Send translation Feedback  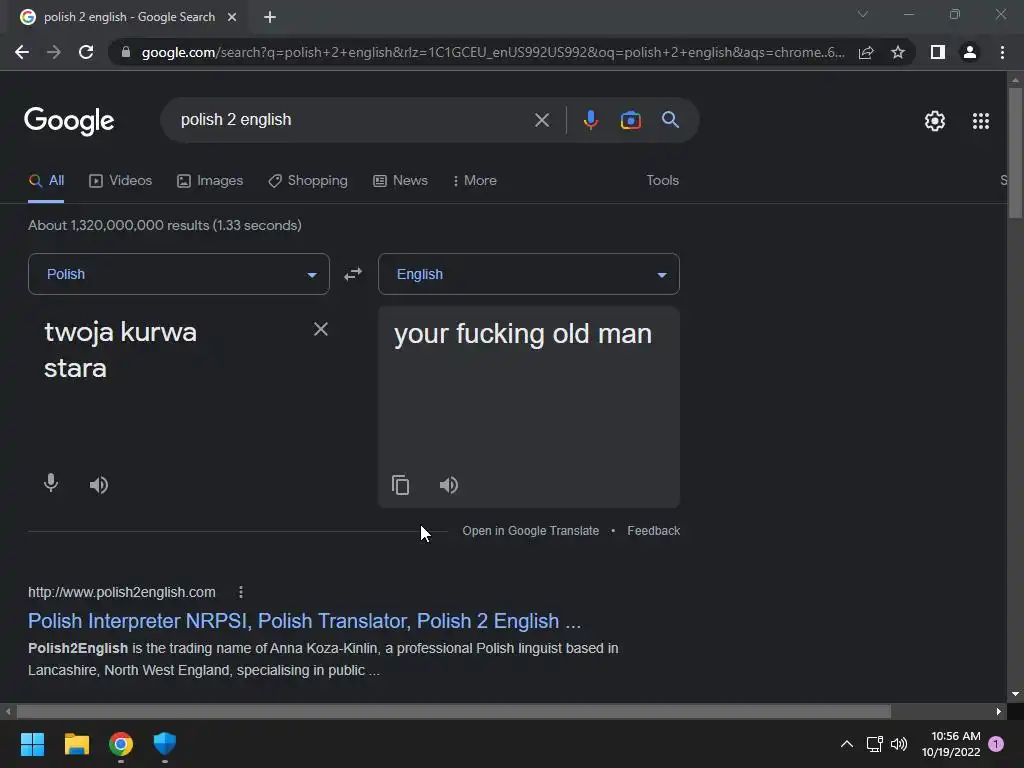coord(654,531)
